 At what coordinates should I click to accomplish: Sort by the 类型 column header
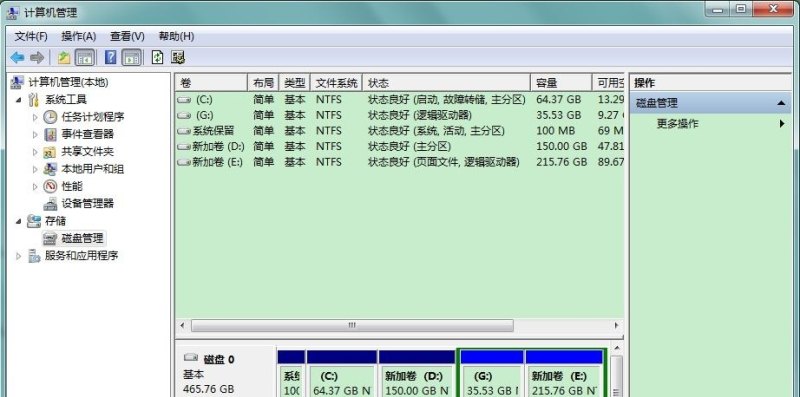coord(294,83)
